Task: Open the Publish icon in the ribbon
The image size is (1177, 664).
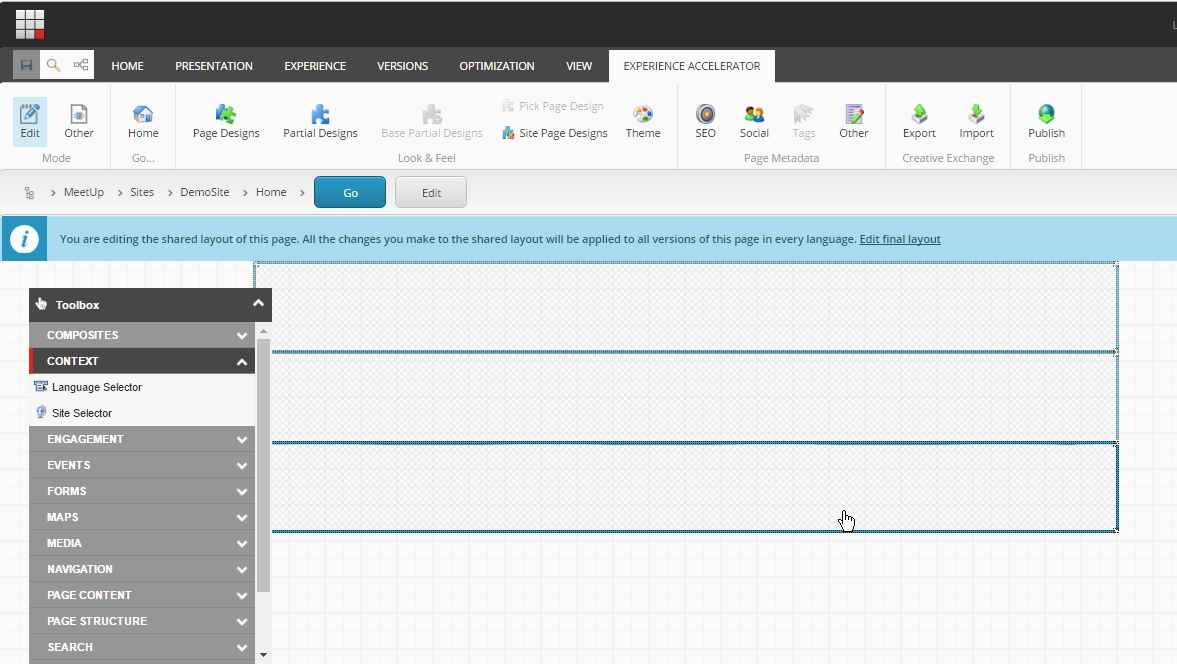Action: 1046,120
